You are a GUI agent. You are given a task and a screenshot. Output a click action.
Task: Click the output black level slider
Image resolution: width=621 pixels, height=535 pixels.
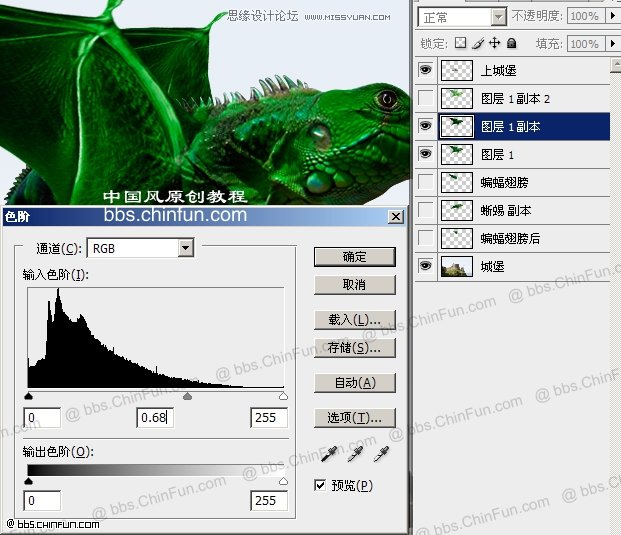point(29,481)
